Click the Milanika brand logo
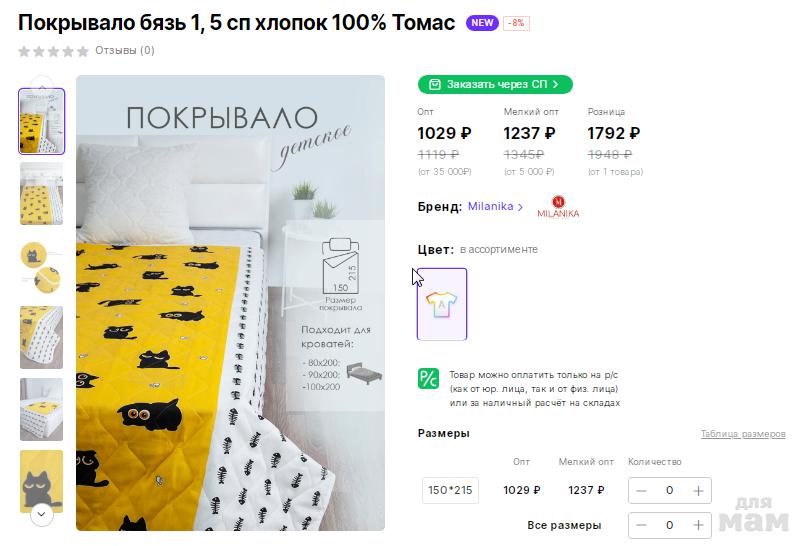804x546 pixels. coord(558,207)
